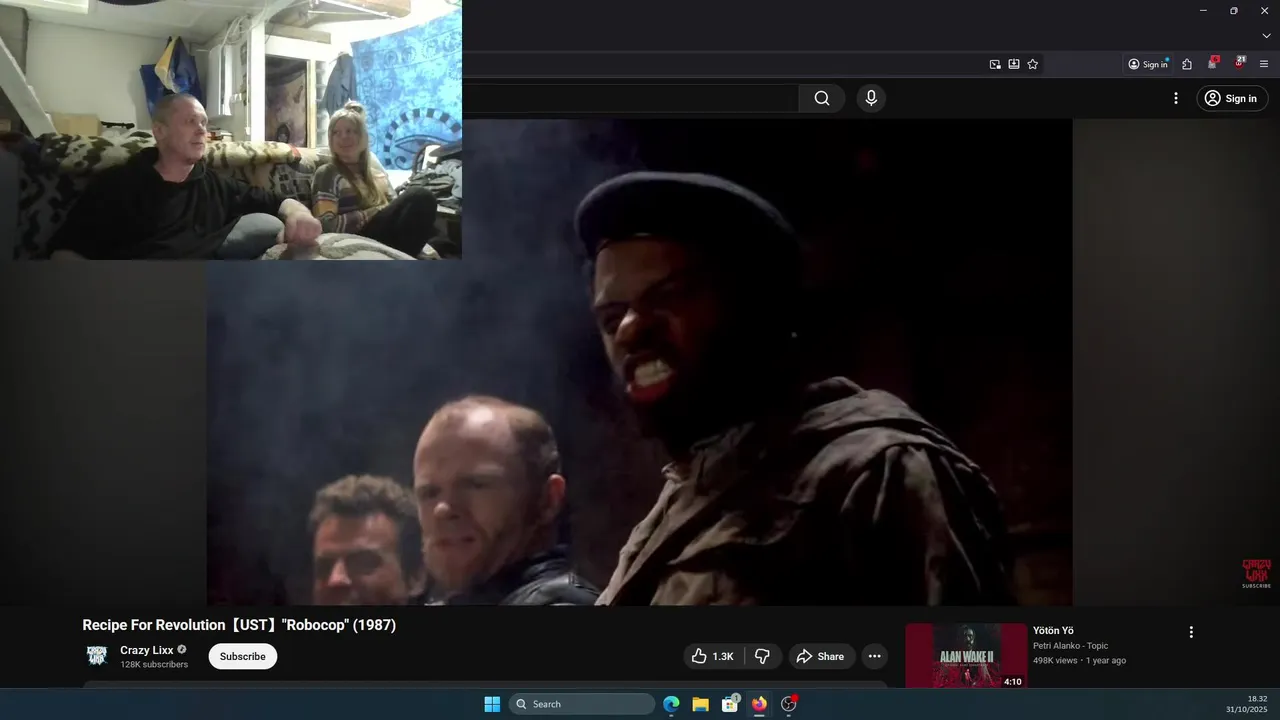1280x720 pixels.
Task: Open the Crazy Lixx channel avatar
Action: coord(96,656)
